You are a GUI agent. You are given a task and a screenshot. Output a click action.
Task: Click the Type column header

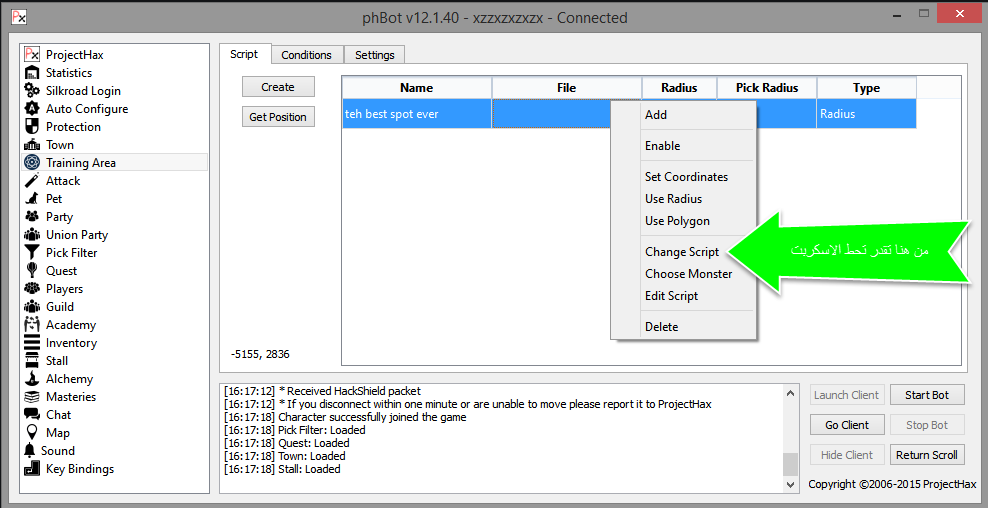[866, 88]
